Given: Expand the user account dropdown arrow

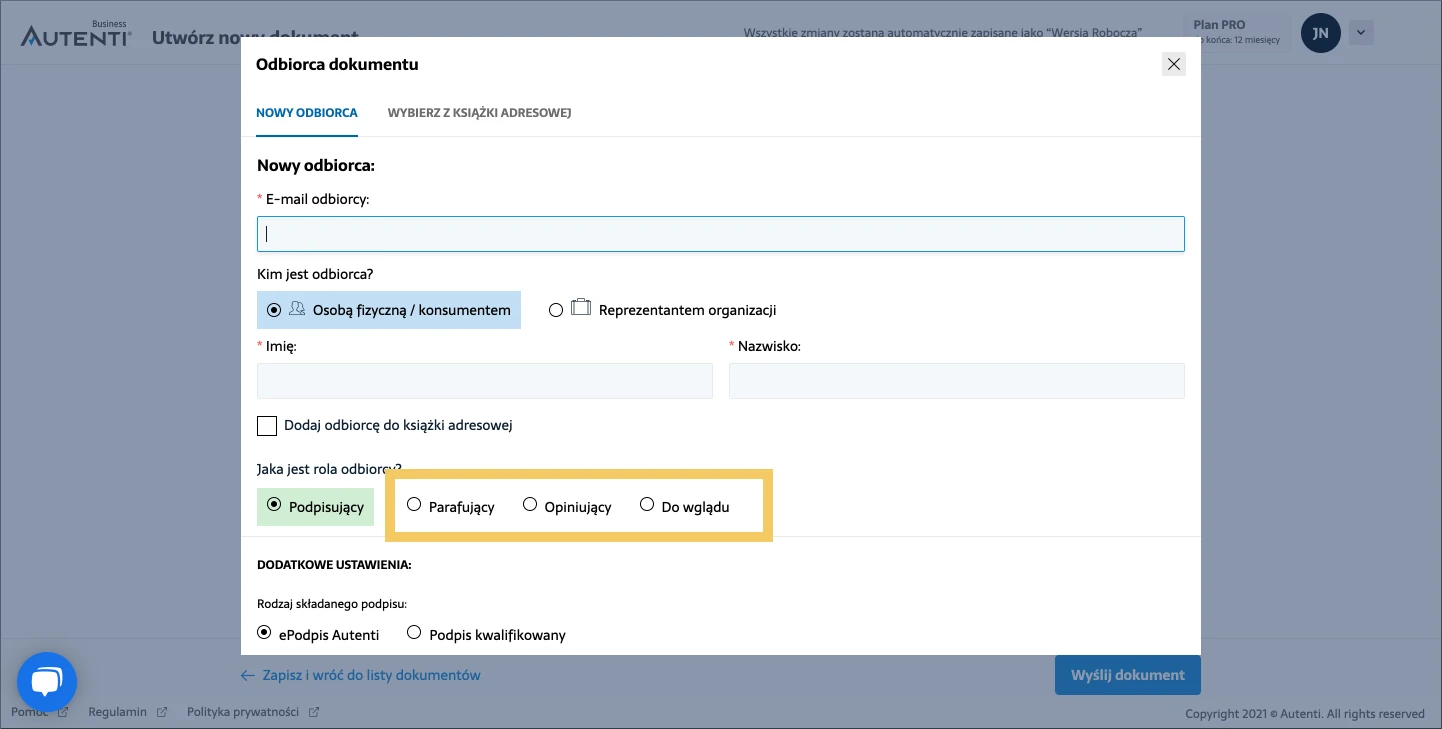Looking at the screenshot, I should point(1361,33).
